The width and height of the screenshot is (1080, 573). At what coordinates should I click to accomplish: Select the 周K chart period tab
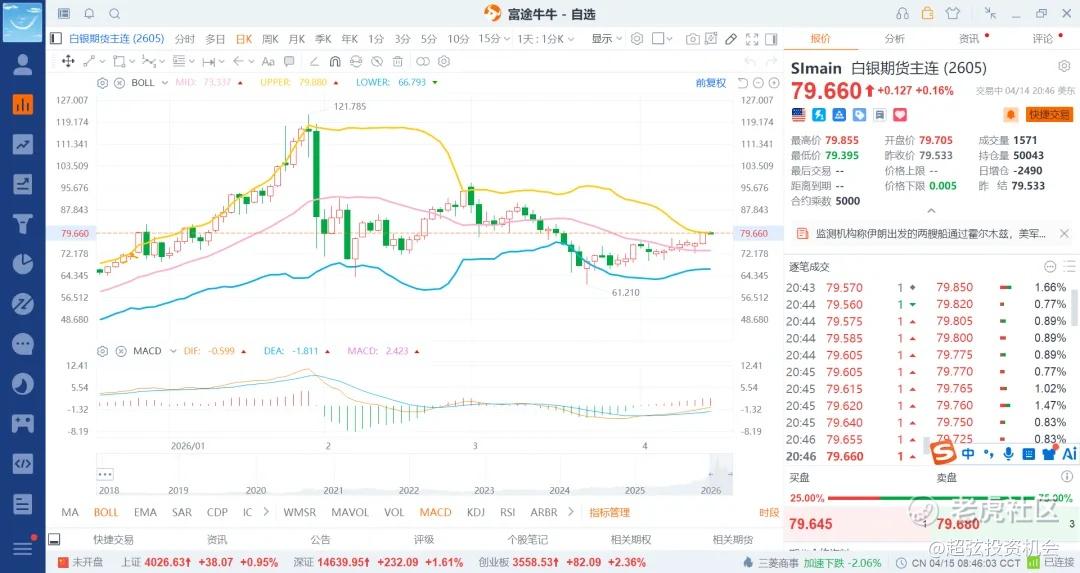(x=270, y=39)
